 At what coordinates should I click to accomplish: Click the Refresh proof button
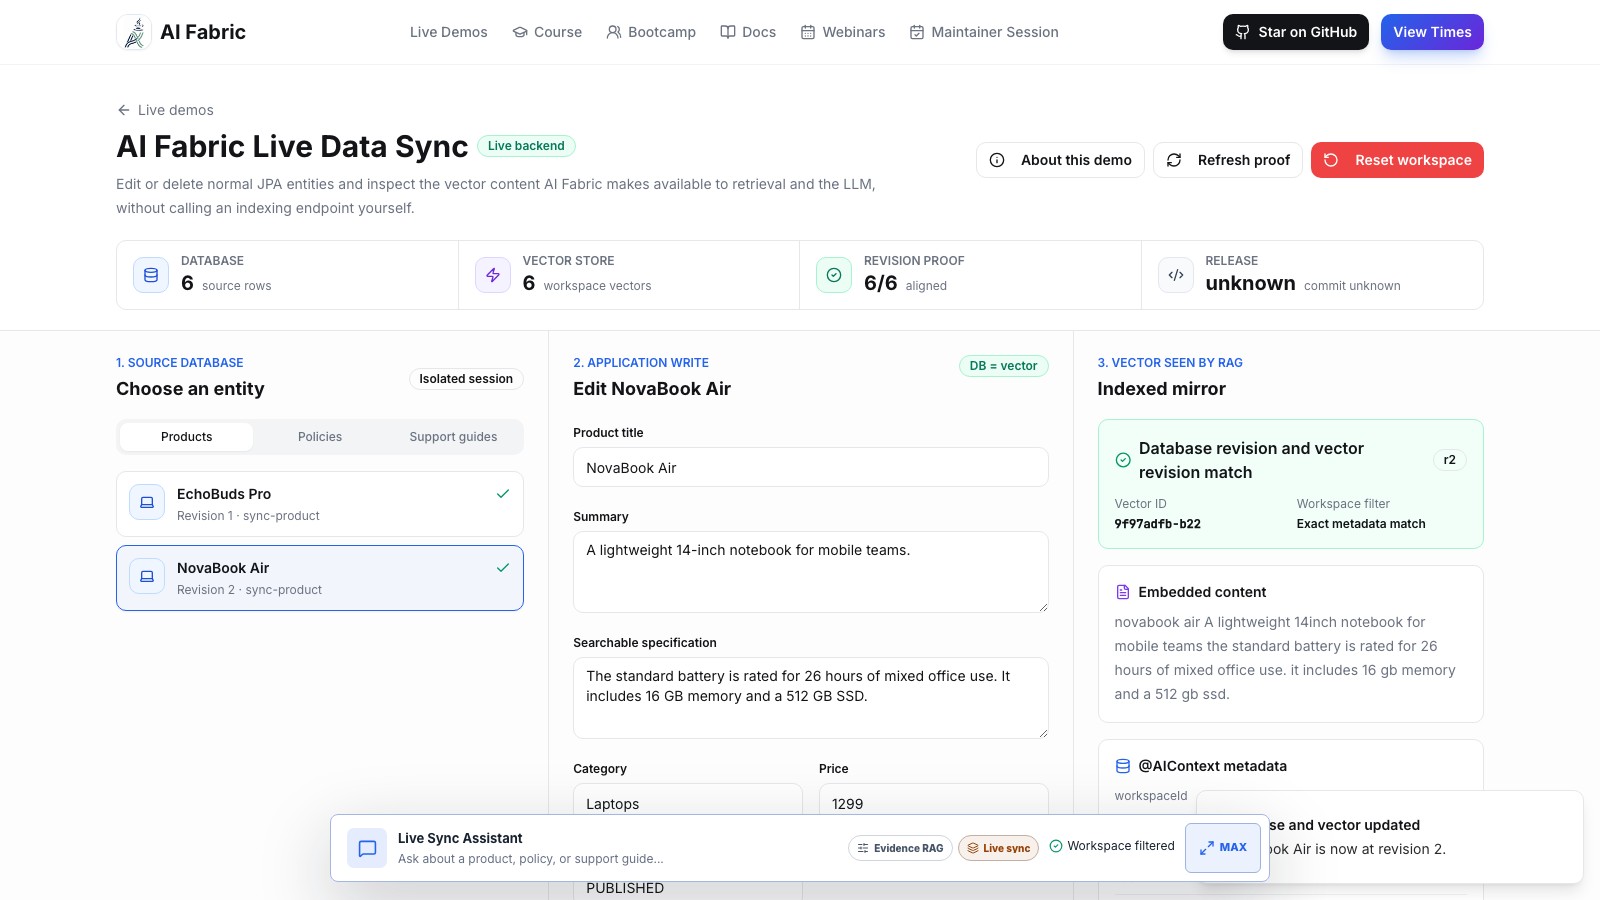[1228, 160]
